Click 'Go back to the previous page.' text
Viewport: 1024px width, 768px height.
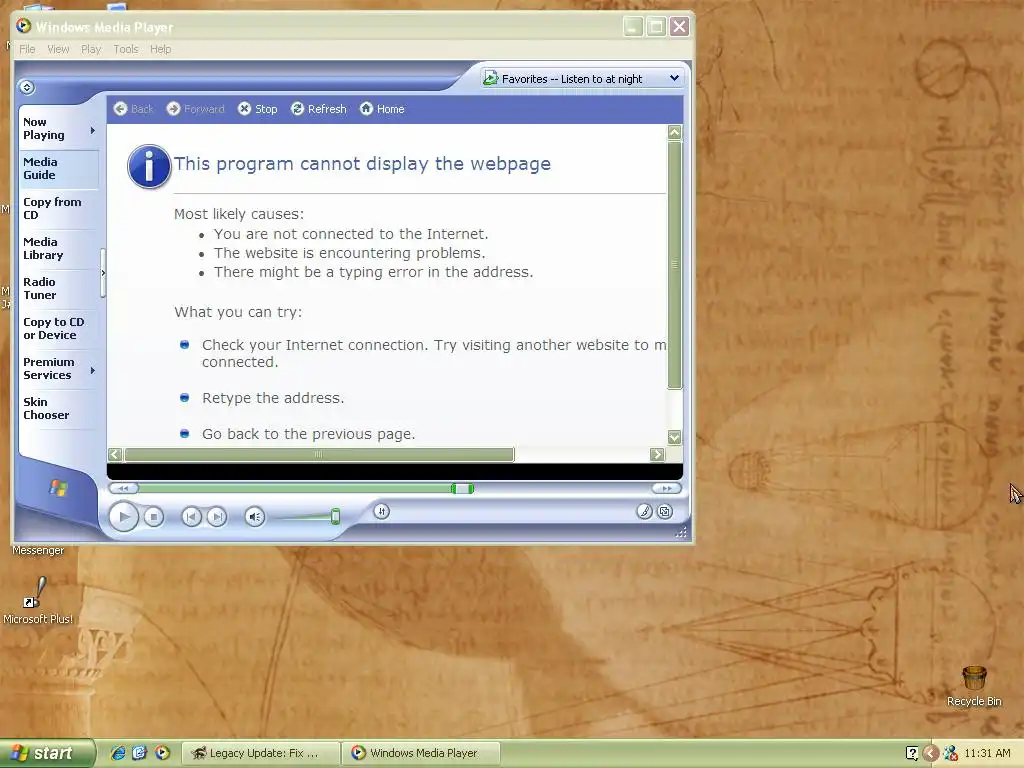coord(308,434)
